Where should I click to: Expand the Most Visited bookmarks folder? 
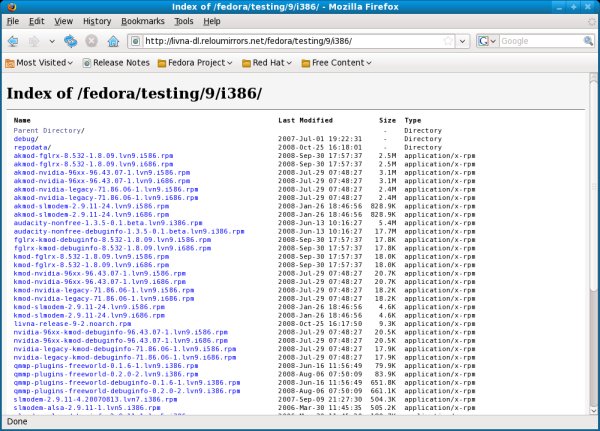pos(39,63)
